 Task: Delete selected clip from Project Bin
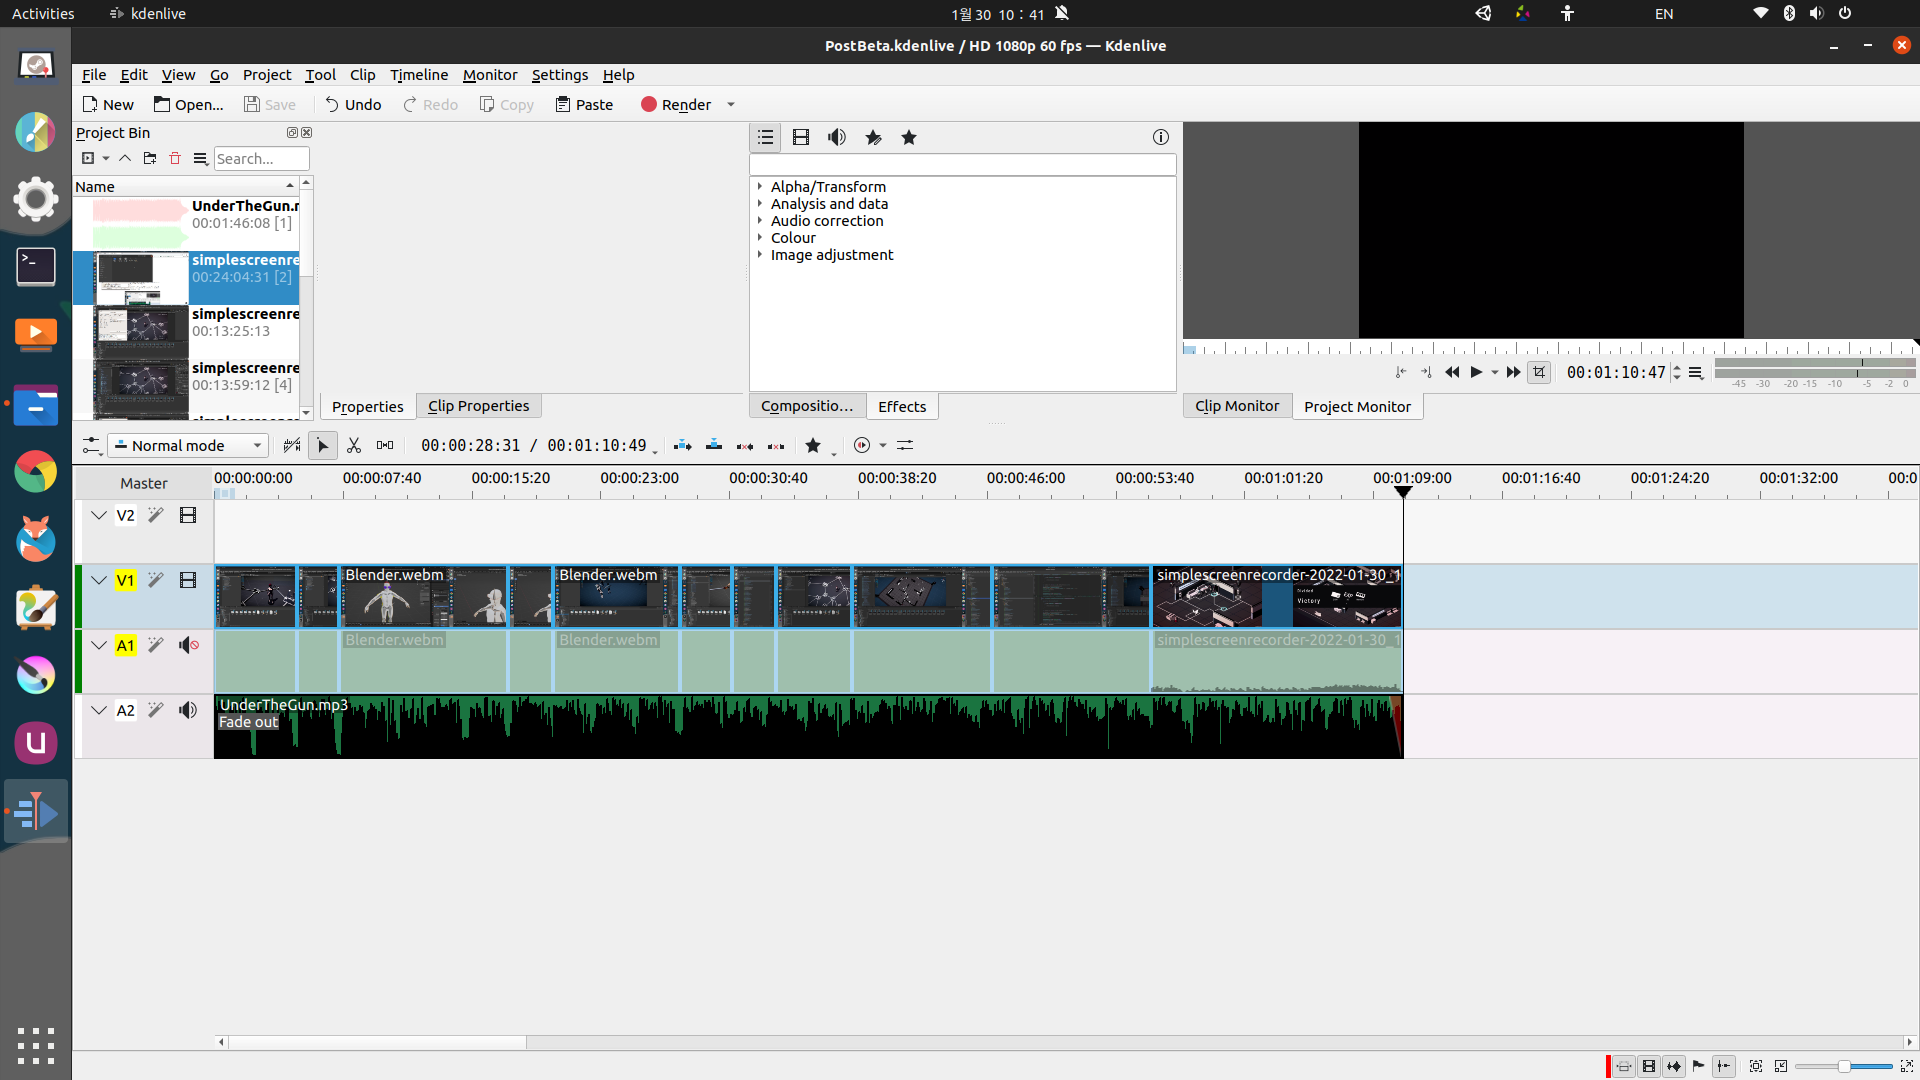tap(175, 158)
